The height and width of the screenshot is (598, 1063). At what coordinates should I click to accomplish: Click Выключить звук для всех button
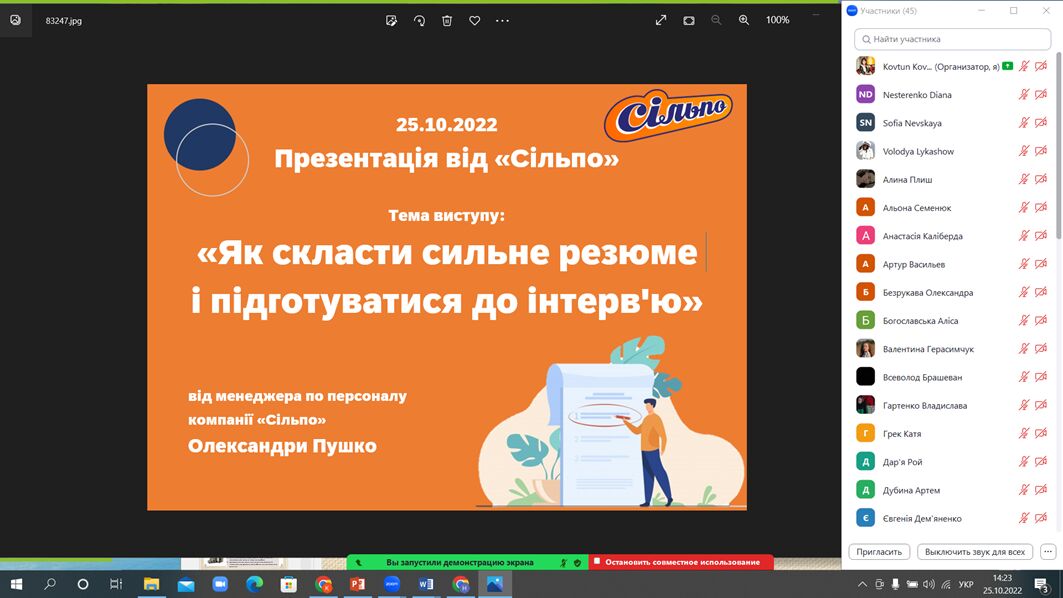click(x=975, y=552)
